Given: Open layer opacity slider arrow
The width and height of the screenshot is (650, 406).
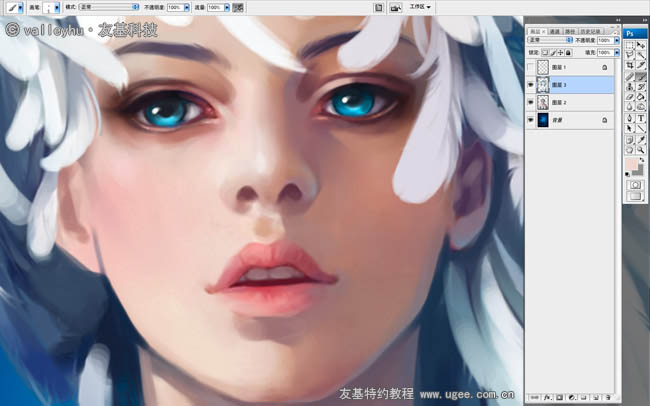Looking at the screenshot, I should click(x=617, y=40).
